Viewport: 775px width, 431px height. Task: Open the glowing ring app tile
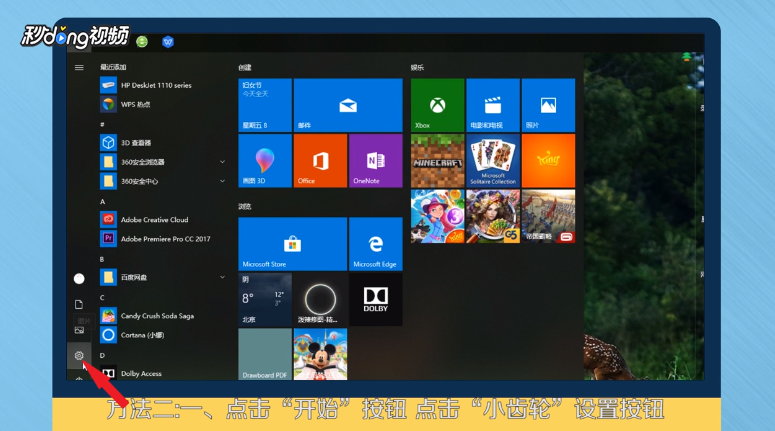coord(320,300)
